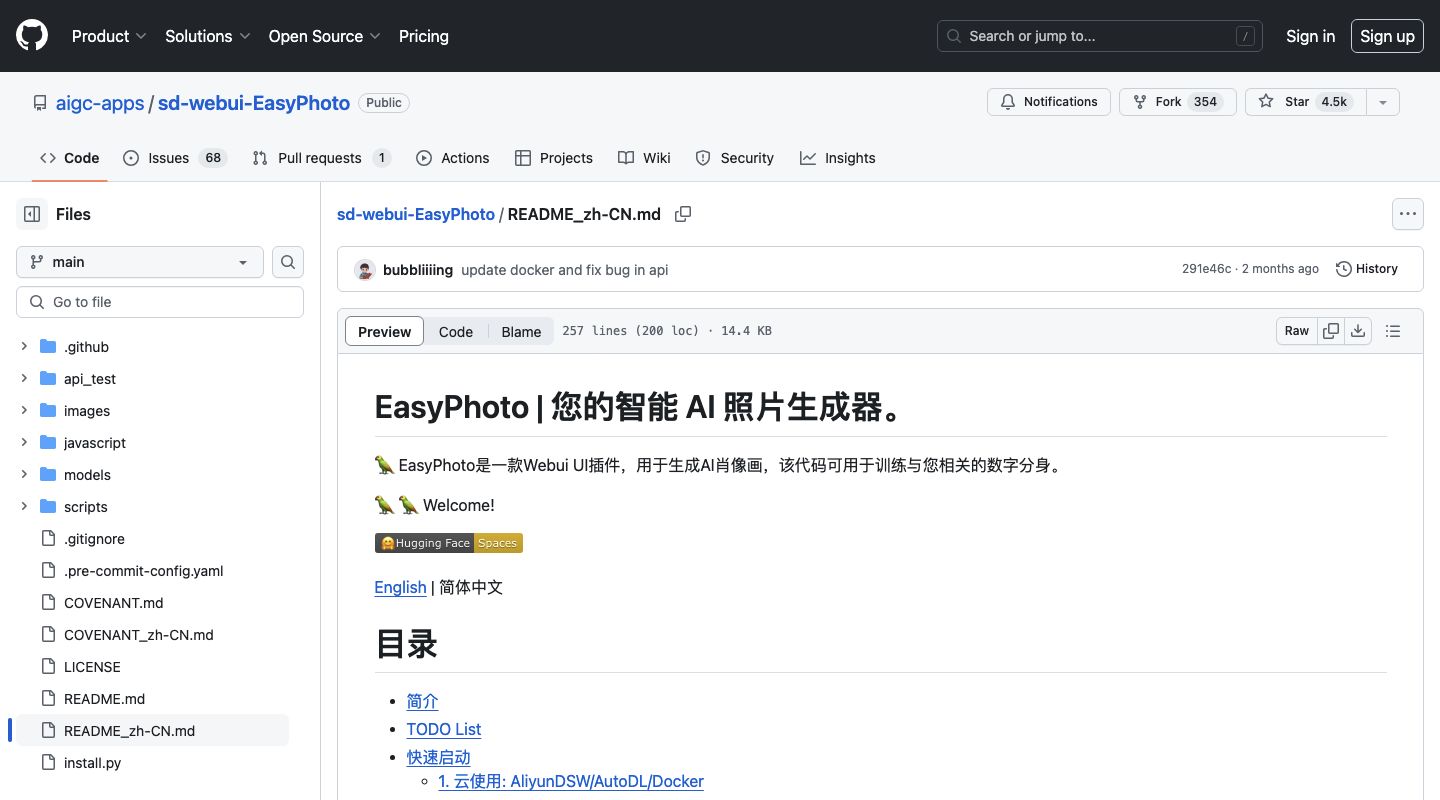Download the raw file icon

coord(1358,331)
